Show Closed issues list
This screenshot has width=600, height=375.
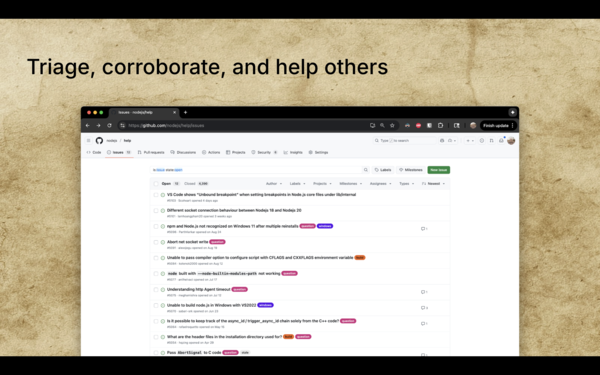coord(196,184)
